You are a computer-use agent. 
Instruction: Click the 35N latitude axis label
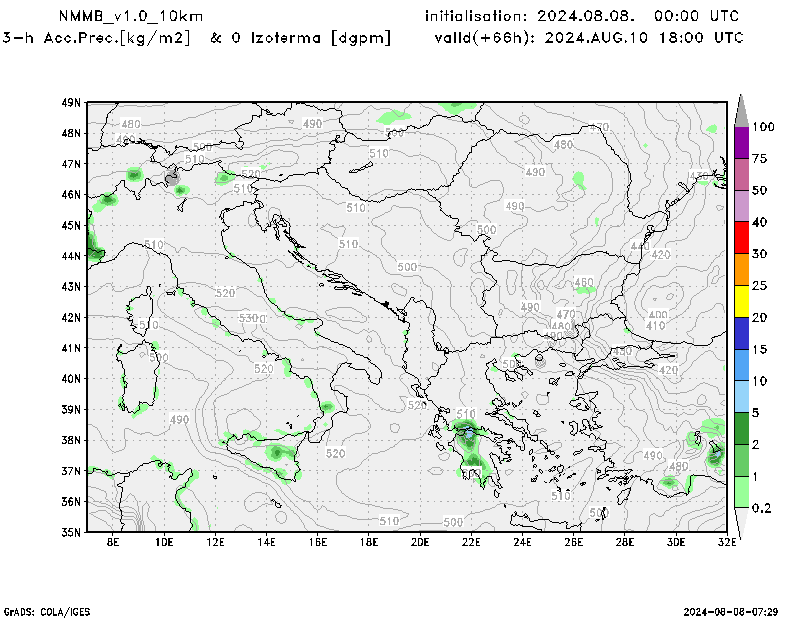pyautogui.click(x=70, y=532)
